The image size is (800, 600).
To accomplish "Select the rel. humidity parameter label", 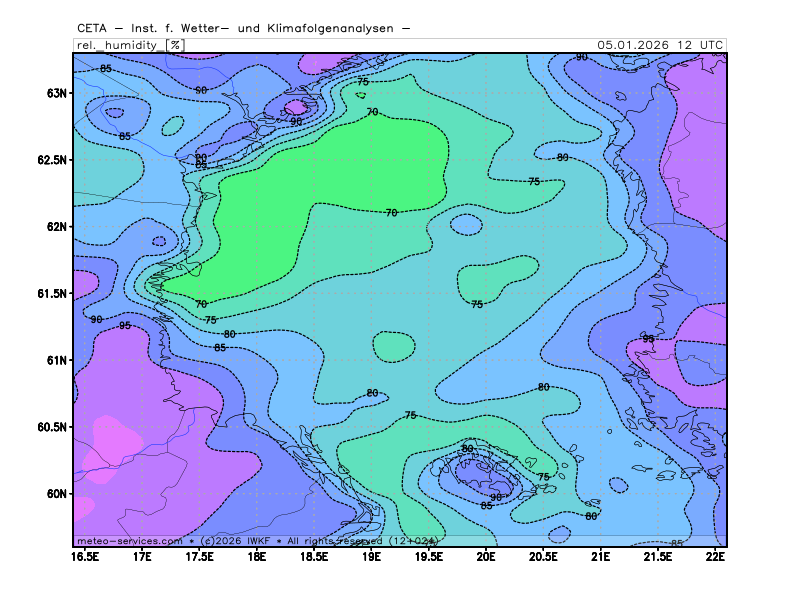I will coord(120,45).
